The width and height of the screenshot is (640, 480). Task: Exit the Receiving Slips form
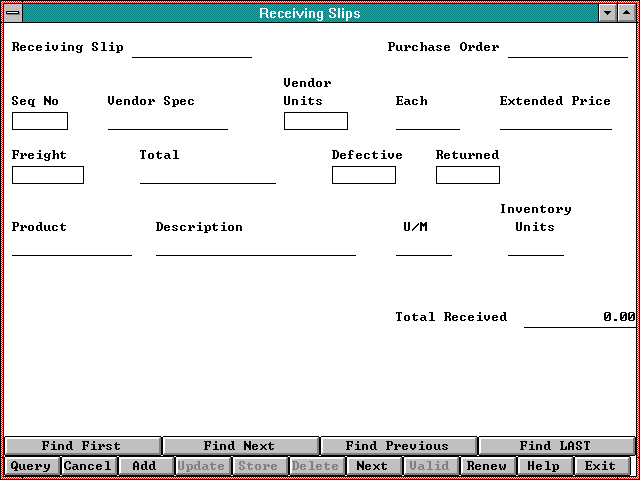tap(601, 466)
